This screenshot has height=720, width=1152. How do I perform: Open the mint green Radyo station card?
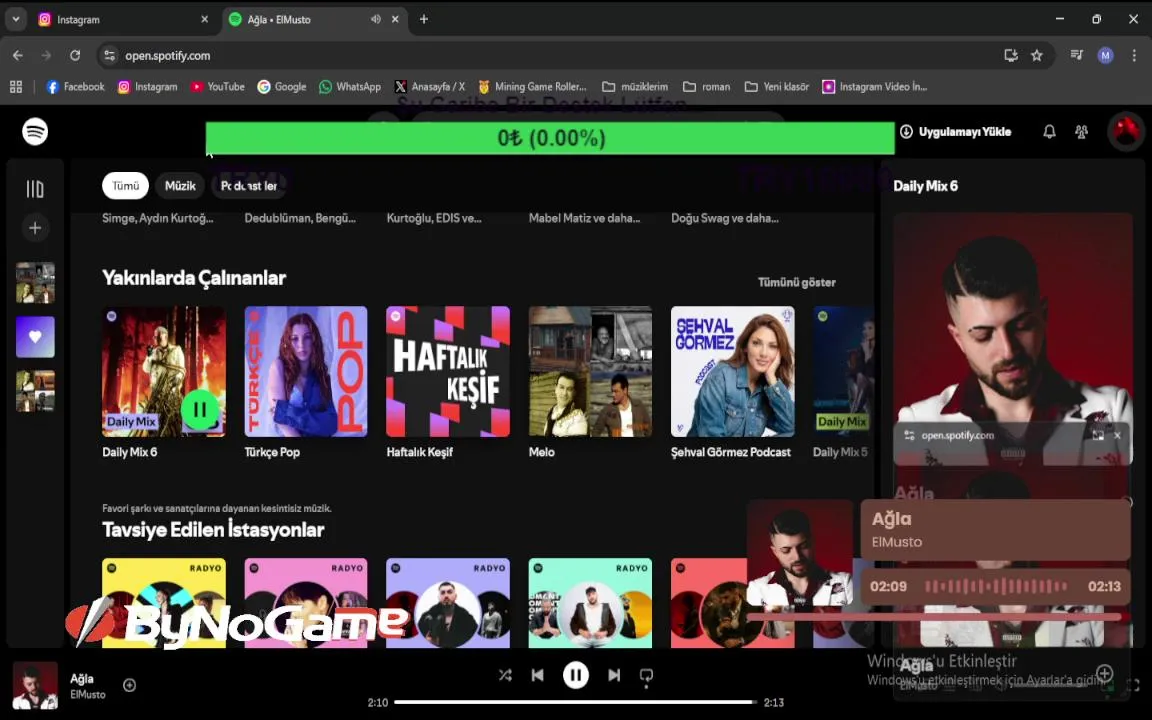[x=590, y=602]
